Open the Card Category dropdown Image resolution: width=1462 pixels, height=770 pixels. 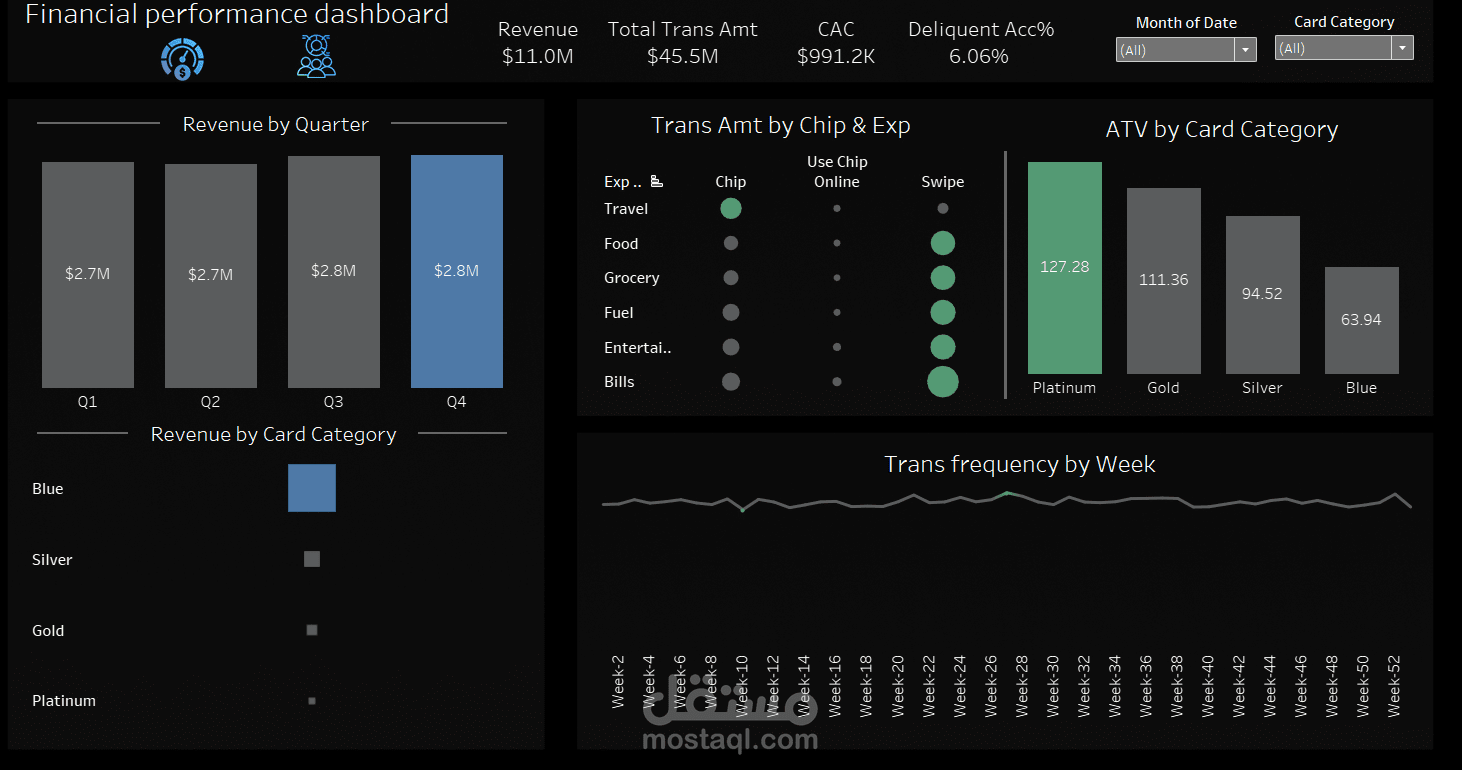(1401, 47)
